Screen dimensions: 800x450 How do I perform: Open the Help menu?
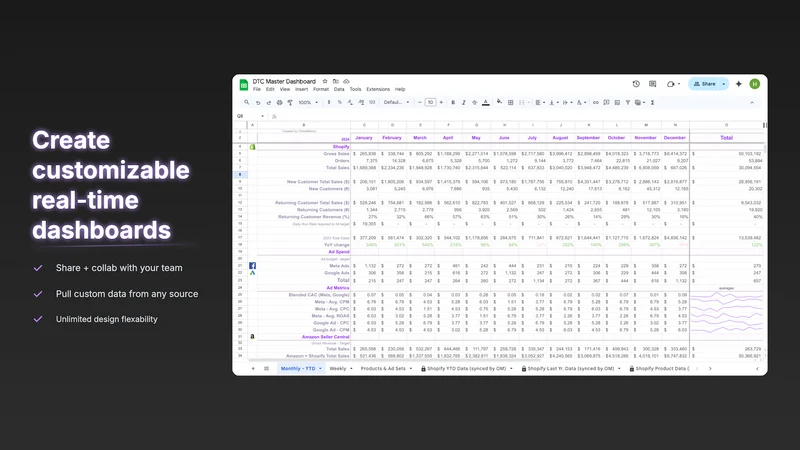tap(400, 89)
